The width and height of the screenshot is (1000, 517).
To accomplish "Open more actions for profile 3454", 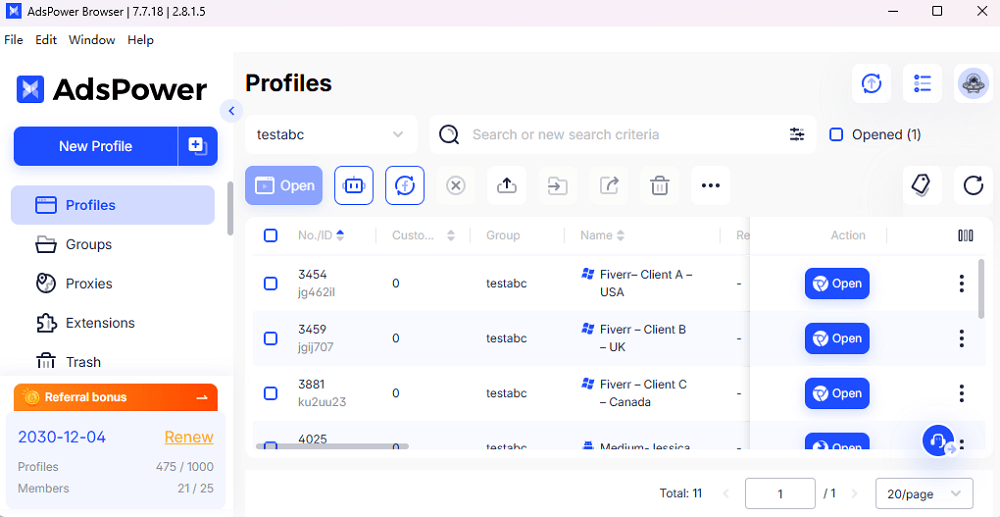I will pyautogui.click(x=961, y=283).
